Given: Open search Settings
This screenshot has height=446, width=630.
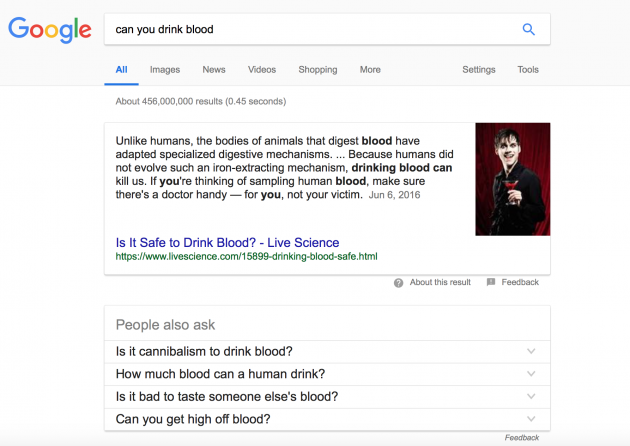Looking at the screenshot, I should tap(479, 70).
